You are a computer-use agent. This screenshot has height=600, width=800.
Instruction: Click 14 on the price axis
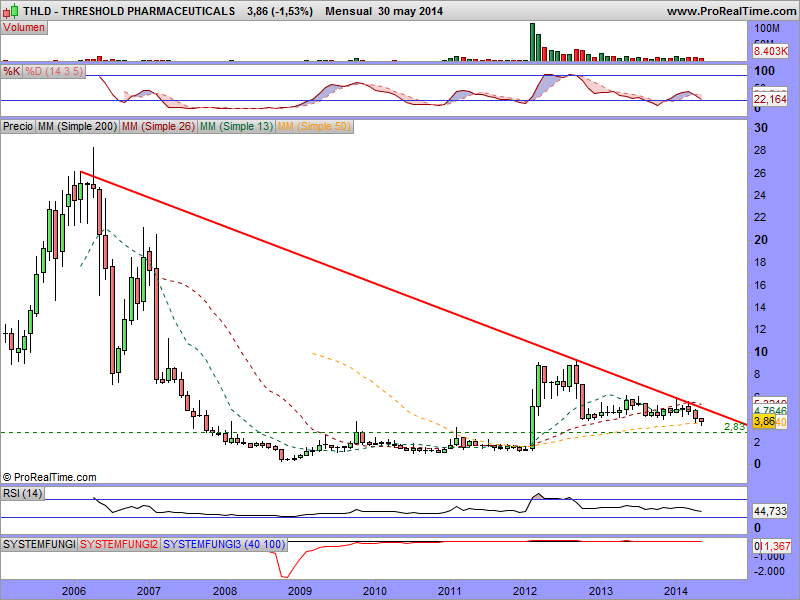(761, 307)
